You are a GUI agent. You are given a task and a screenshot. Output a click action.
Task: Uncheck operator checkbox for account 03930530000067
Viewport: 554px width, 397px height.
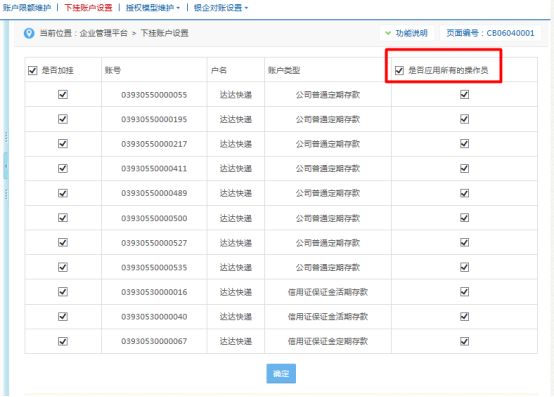pyautogui.click(x=464, y=341)
